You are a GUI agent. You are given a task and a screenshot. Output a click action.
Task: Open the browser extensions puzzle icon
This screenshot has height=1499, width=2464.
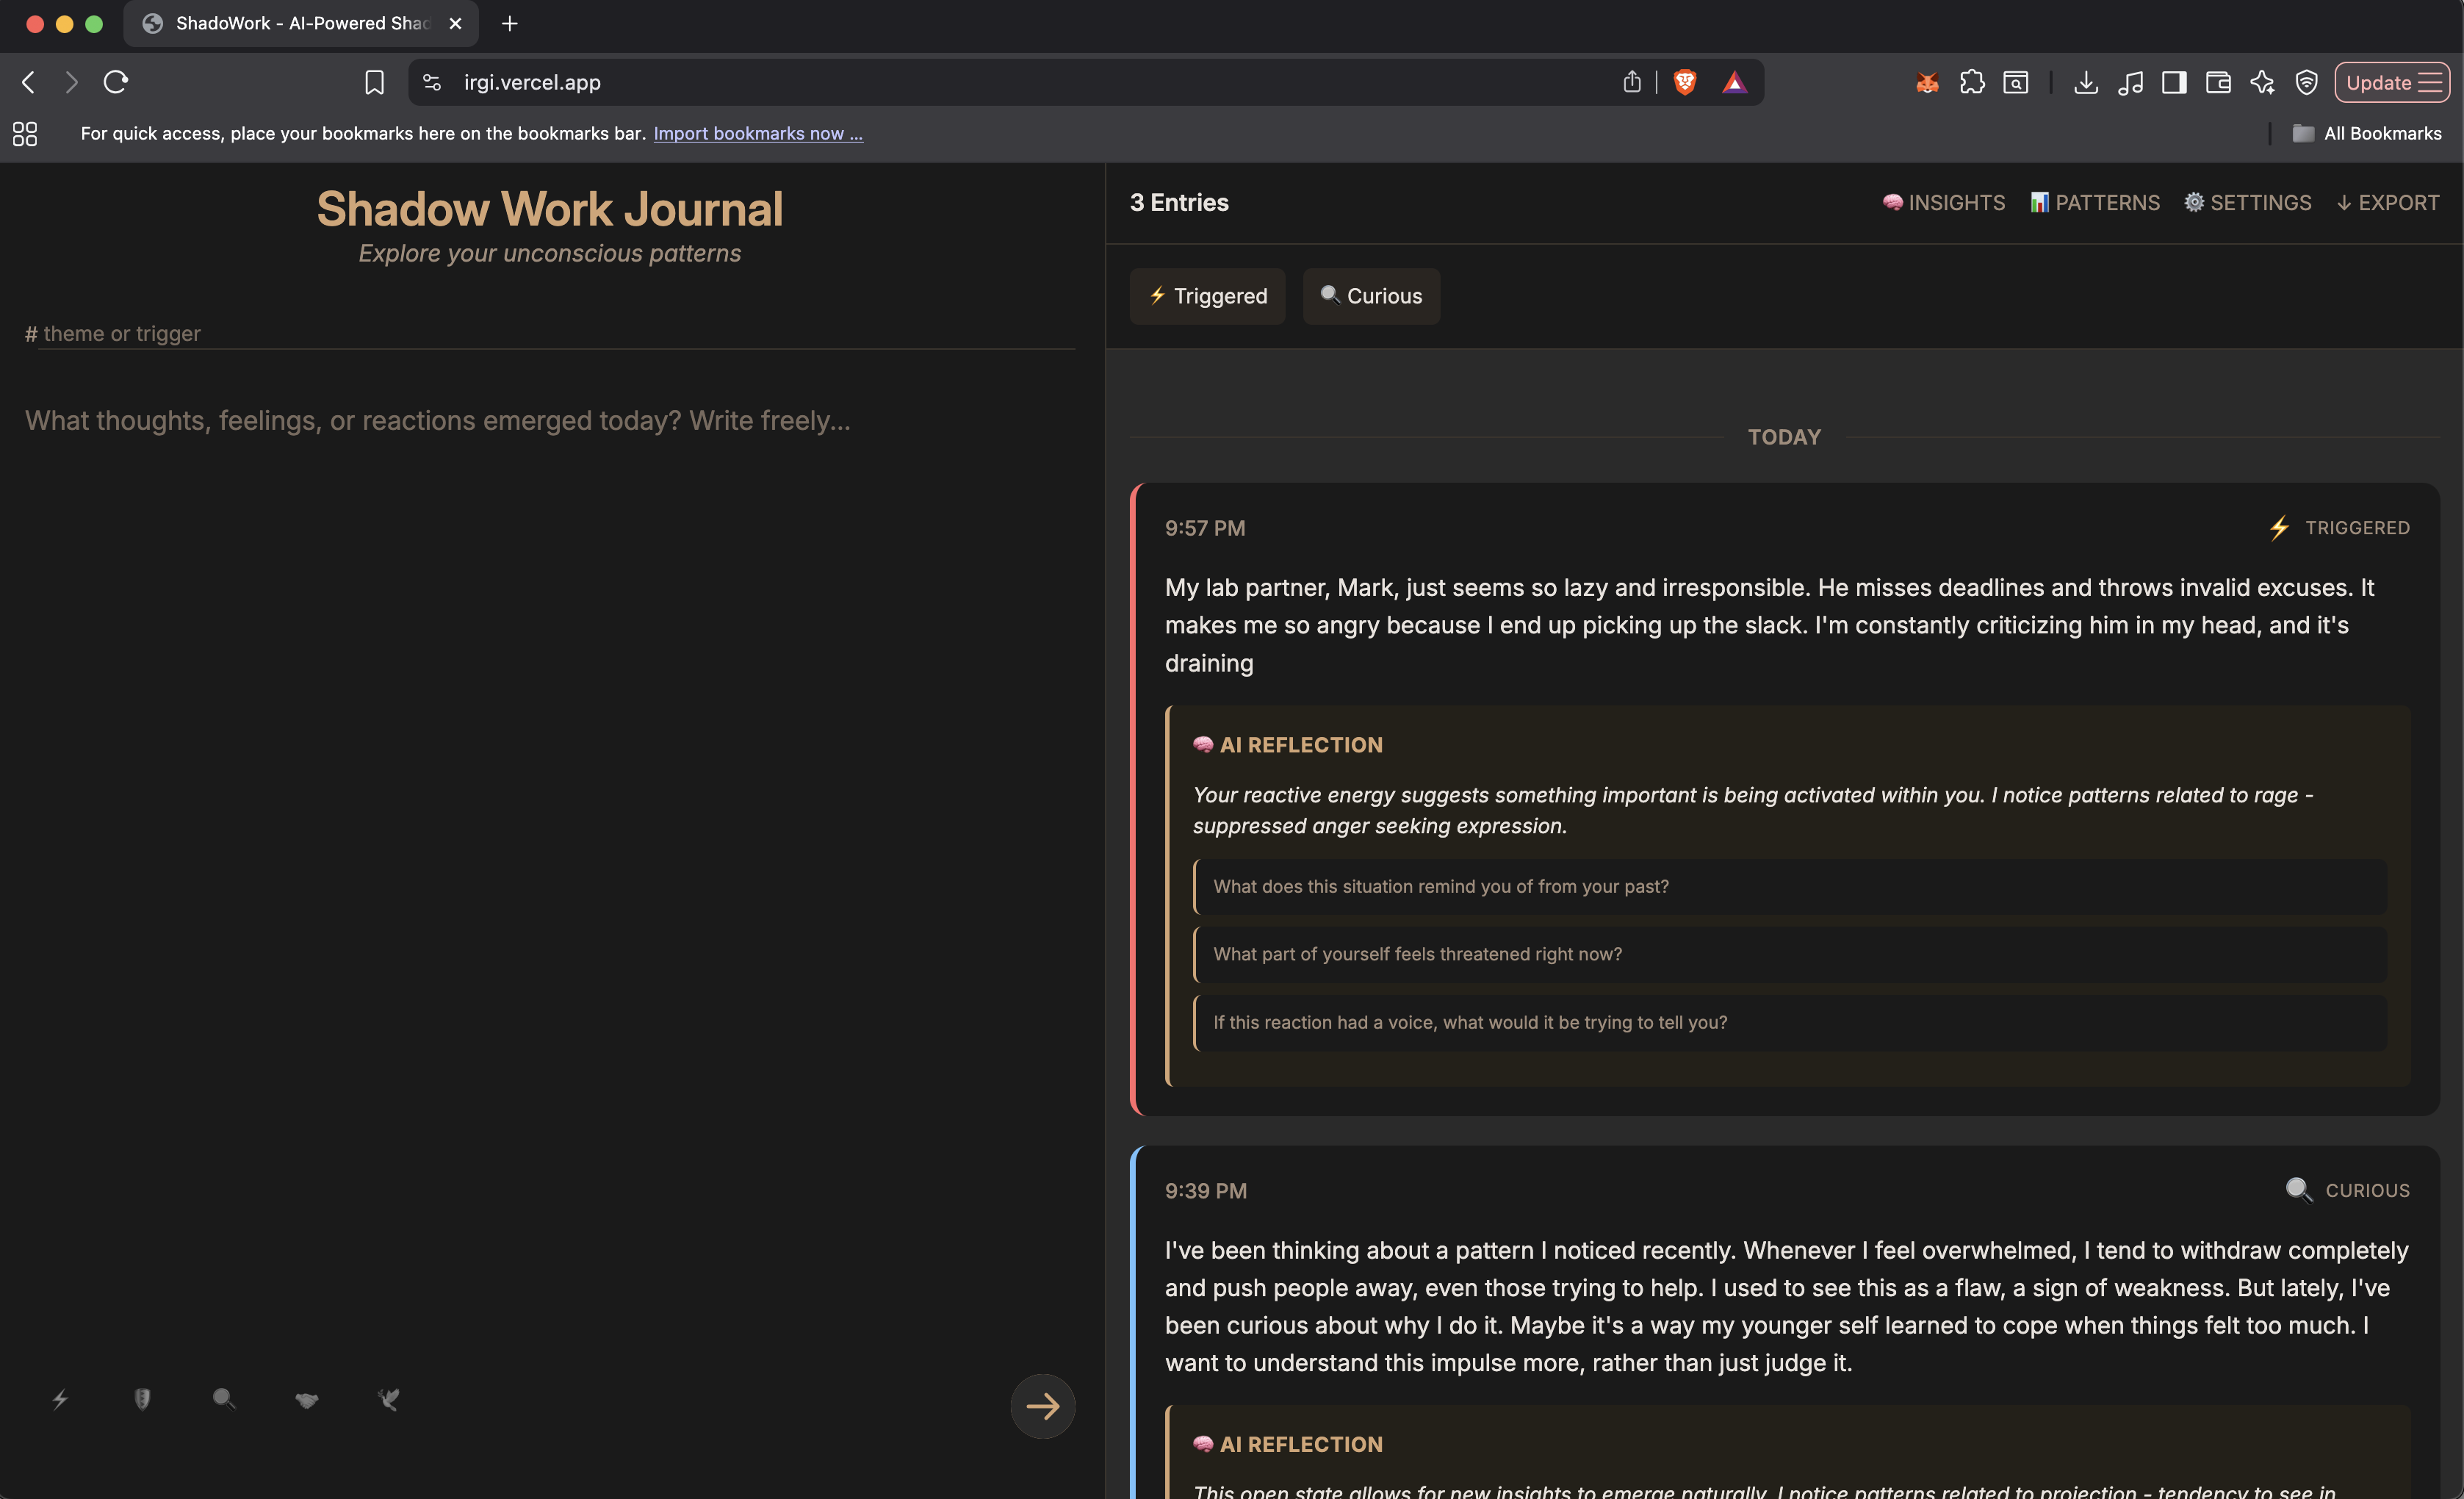click(1971, 82)
